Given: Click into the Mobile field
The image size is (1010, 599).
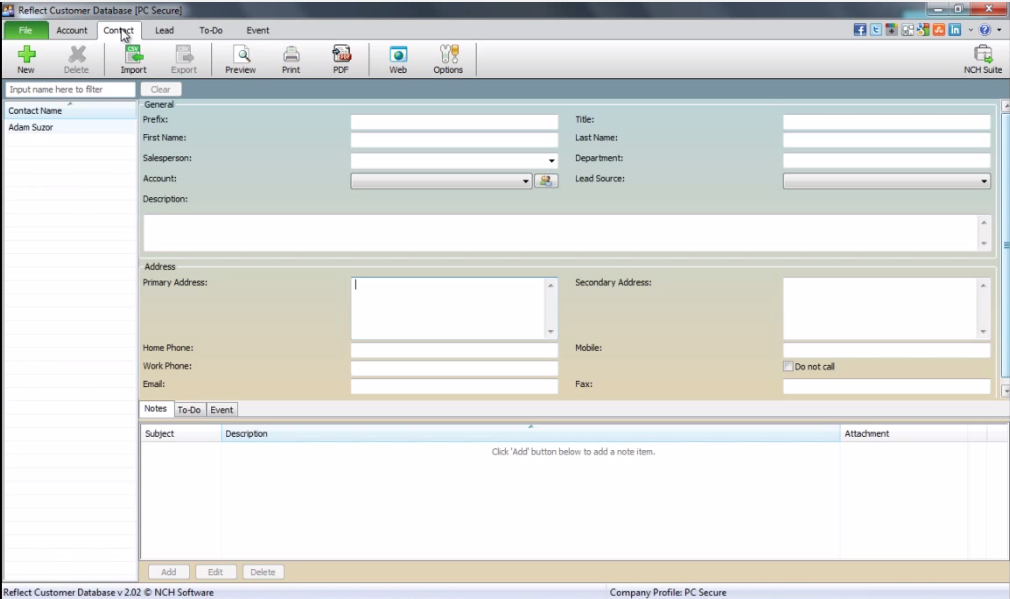Looking at the screenshot, I should tap(886, 350).
